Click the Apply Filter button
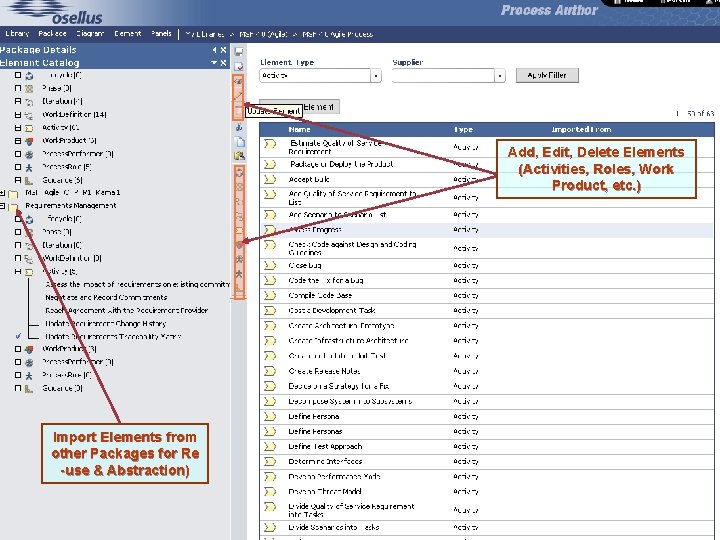 547,75
